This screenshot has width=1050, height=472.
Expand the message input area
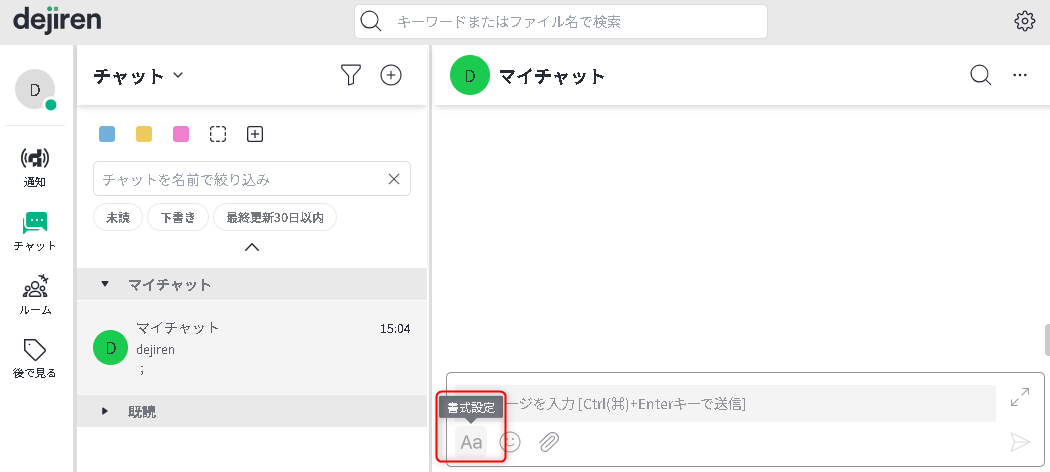[1019, 397]
